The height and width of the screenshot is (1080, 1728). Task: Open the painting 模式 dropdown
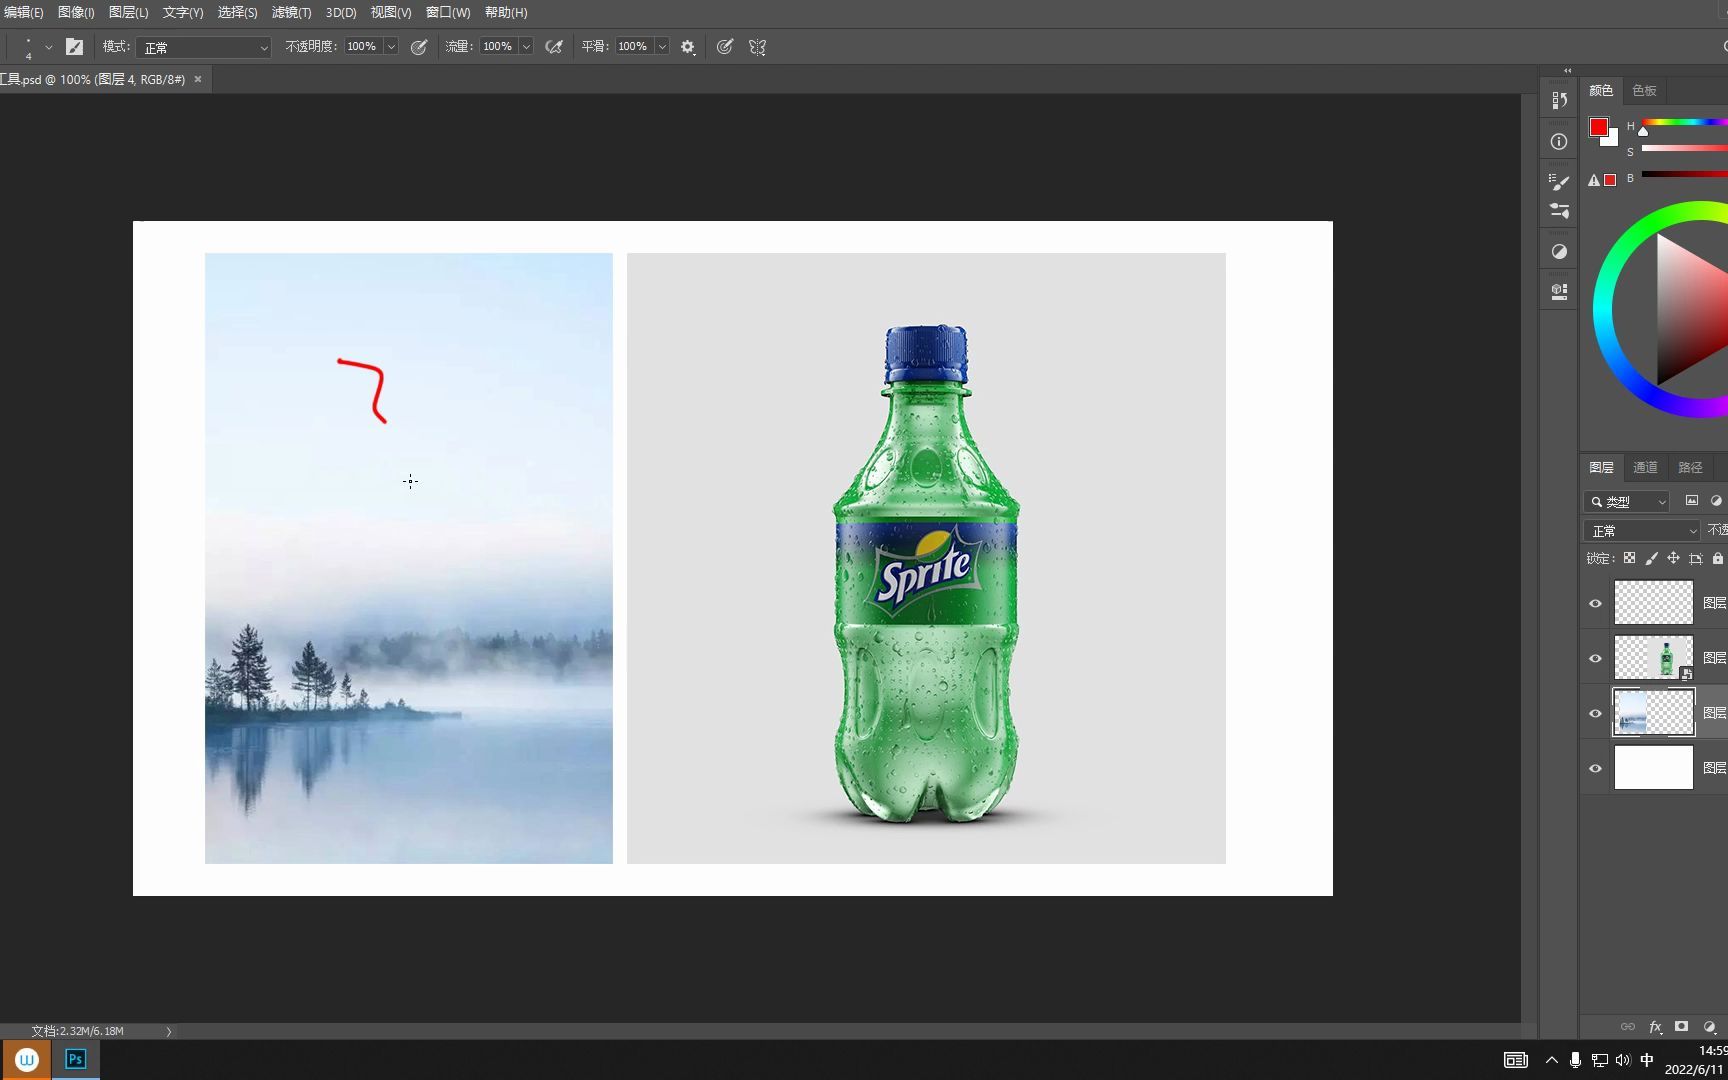click(x=203, y=47)
